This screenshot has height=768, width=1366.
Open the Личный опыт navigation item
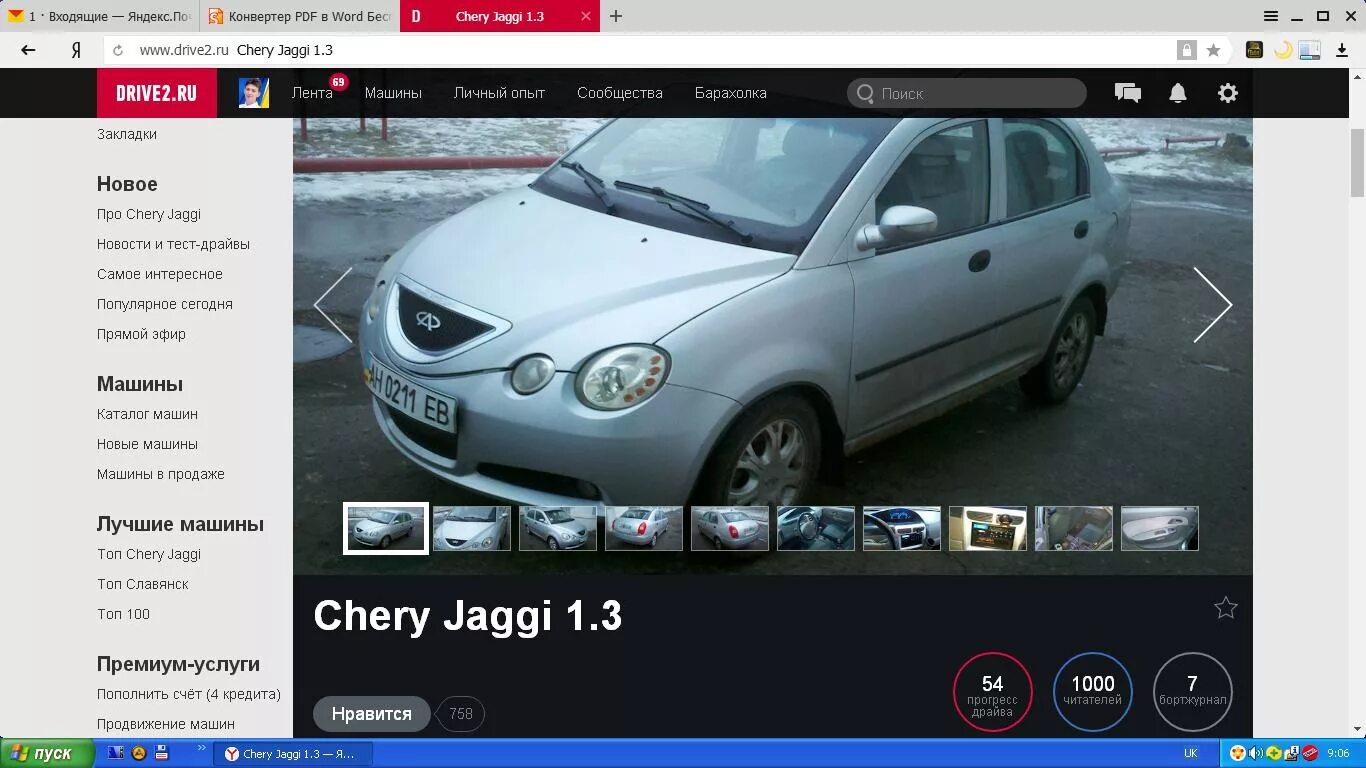[499, 93]
